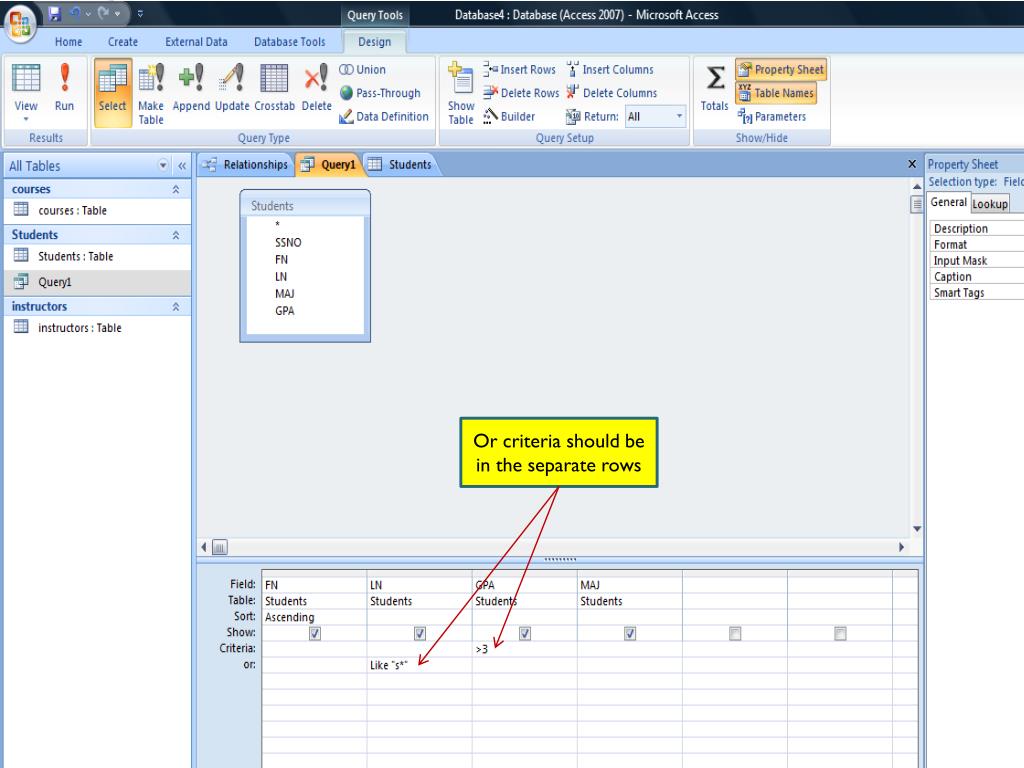The width and height of the screenshot is (1024, 768).
Task: Choose the Select query type
Action: point(112,92)
